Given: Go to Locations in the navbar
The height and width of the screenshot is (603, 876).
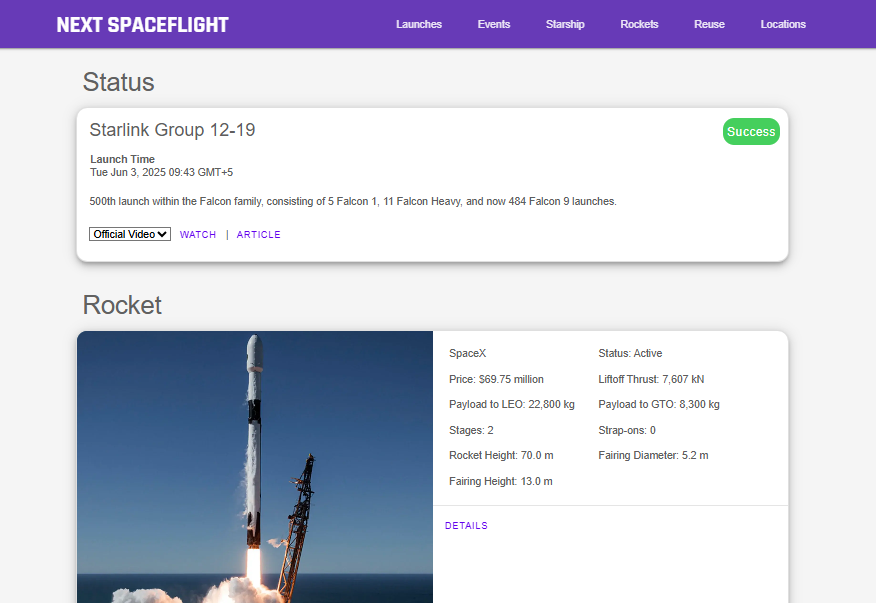Looking at the screenshot, I should point(782,24).
